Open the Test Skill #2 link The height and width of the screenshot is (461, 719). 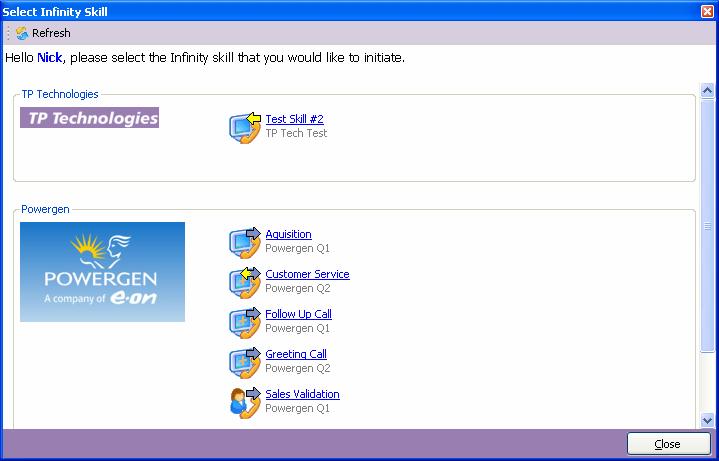click(294, 119)
